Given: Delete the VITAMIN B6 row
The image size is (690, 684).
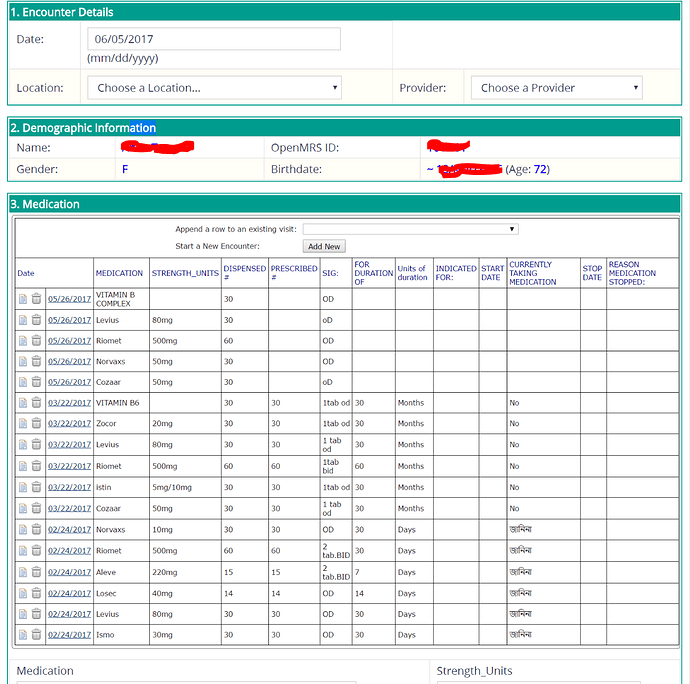Looking at the screenshot, I should (37, 402).
